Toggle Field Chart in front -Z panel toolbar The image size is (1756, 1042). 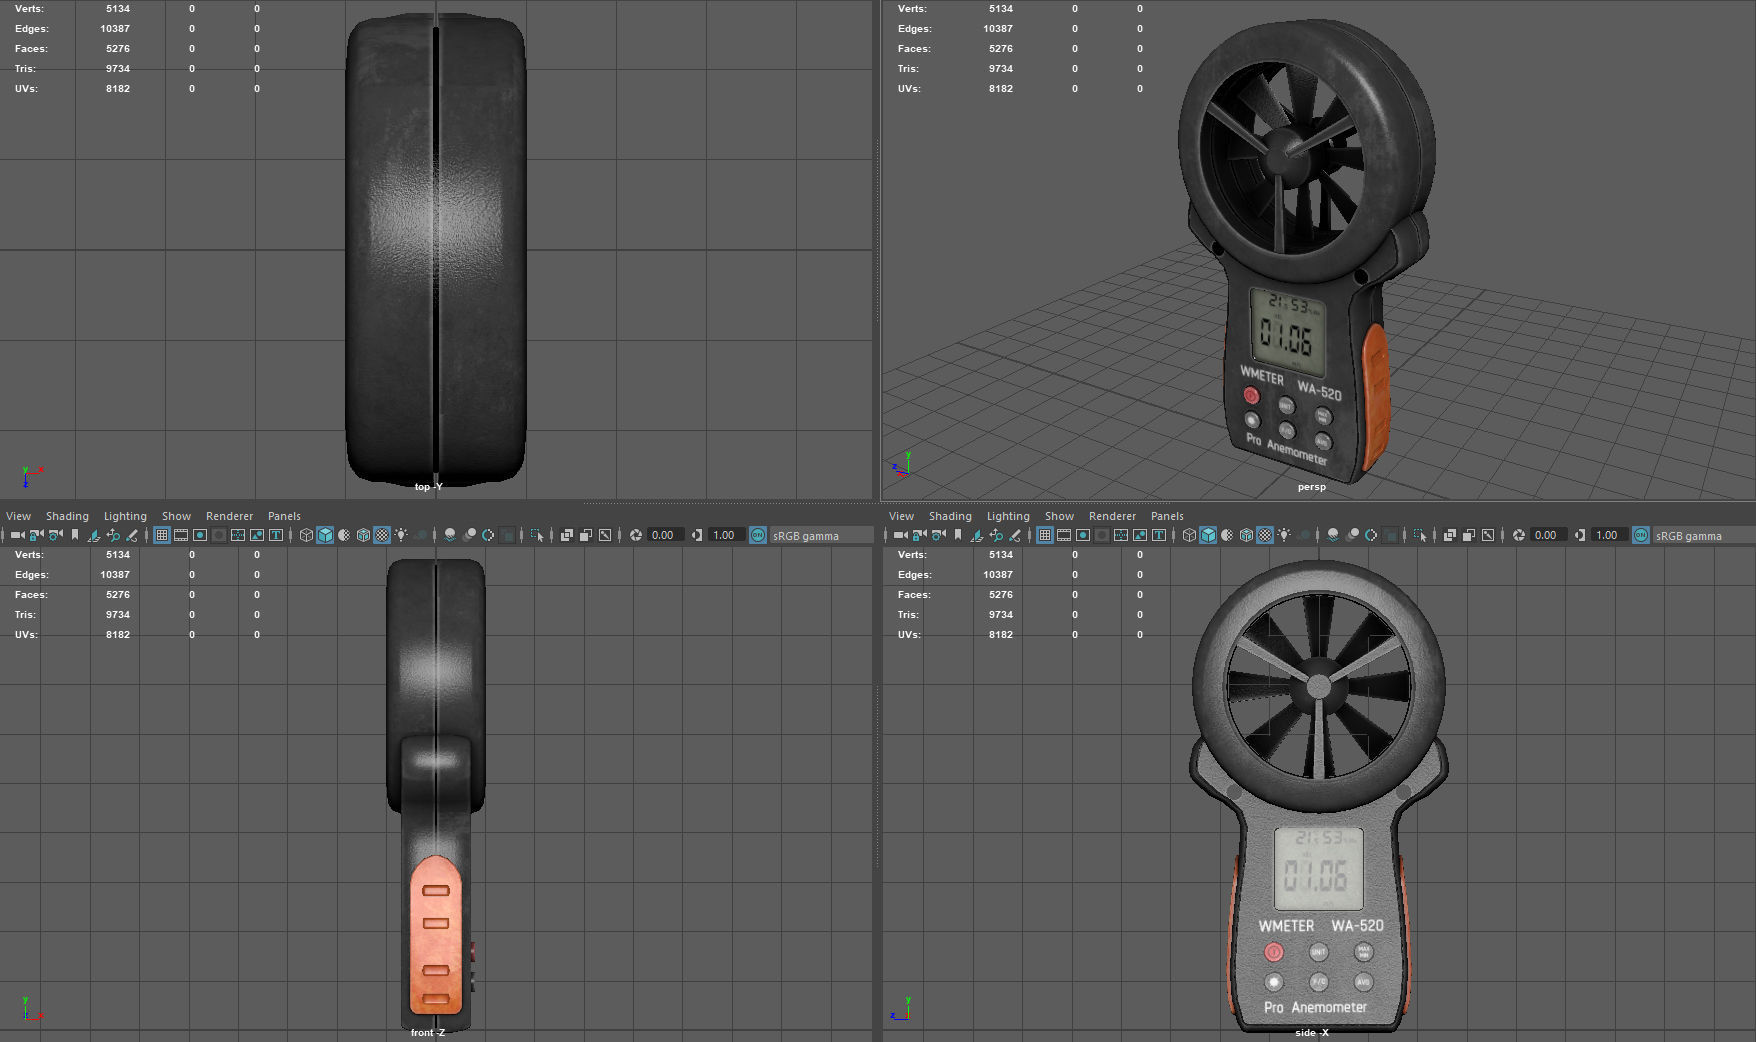[x=237, y=535]
